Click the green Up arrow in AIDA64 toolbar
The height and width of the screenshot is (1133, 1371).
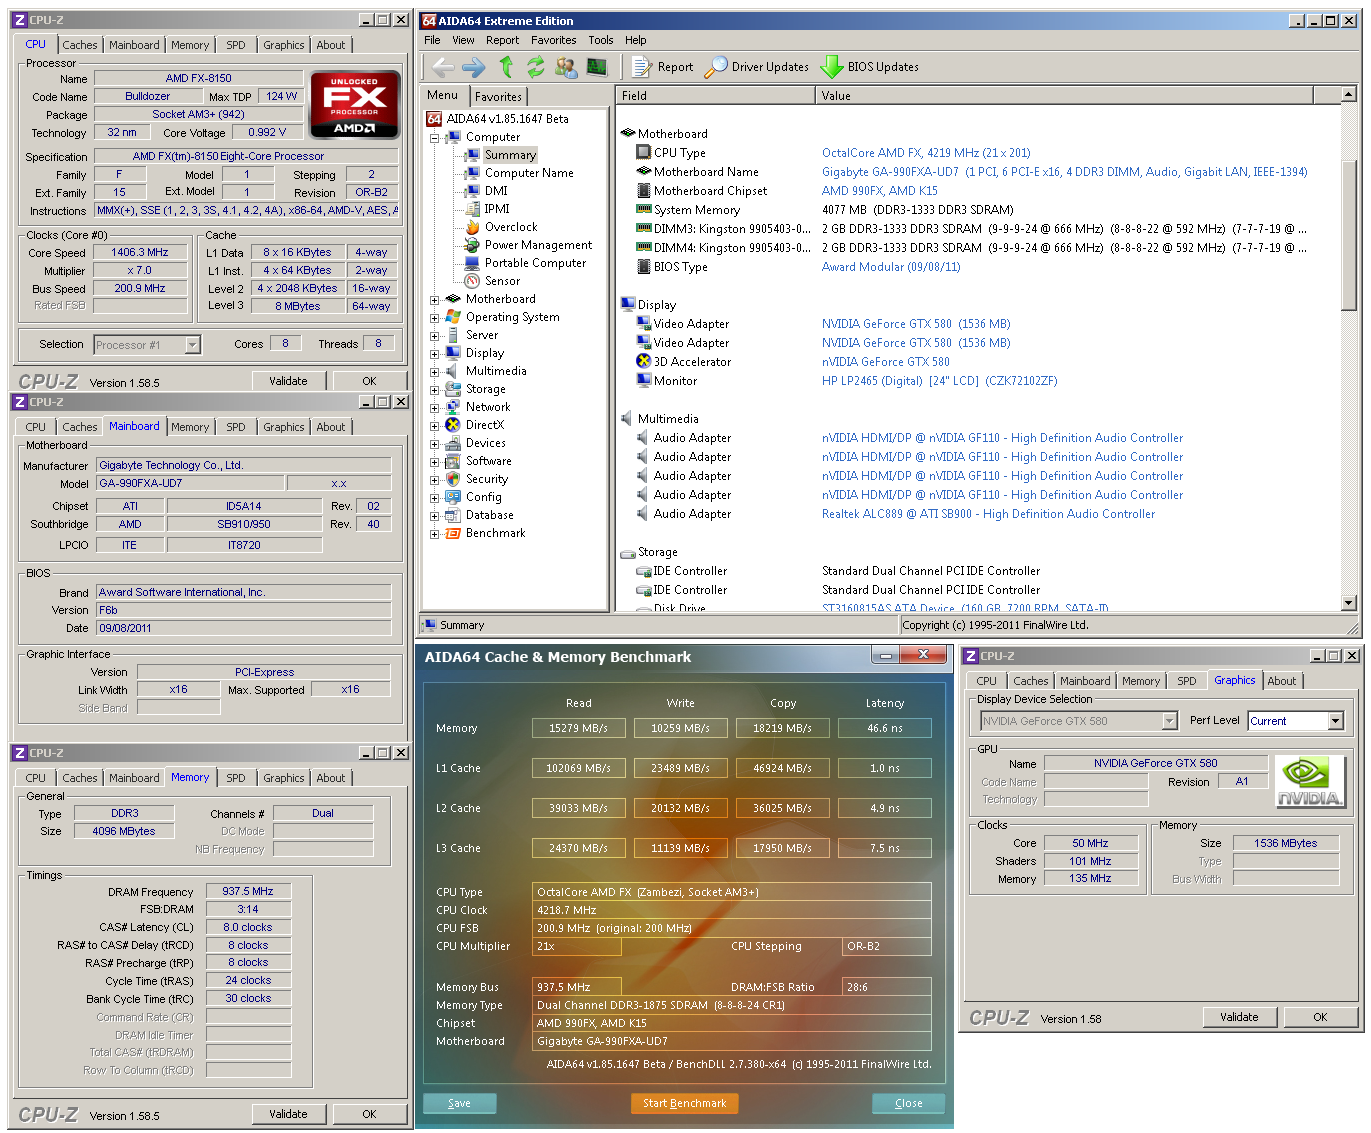506,67
